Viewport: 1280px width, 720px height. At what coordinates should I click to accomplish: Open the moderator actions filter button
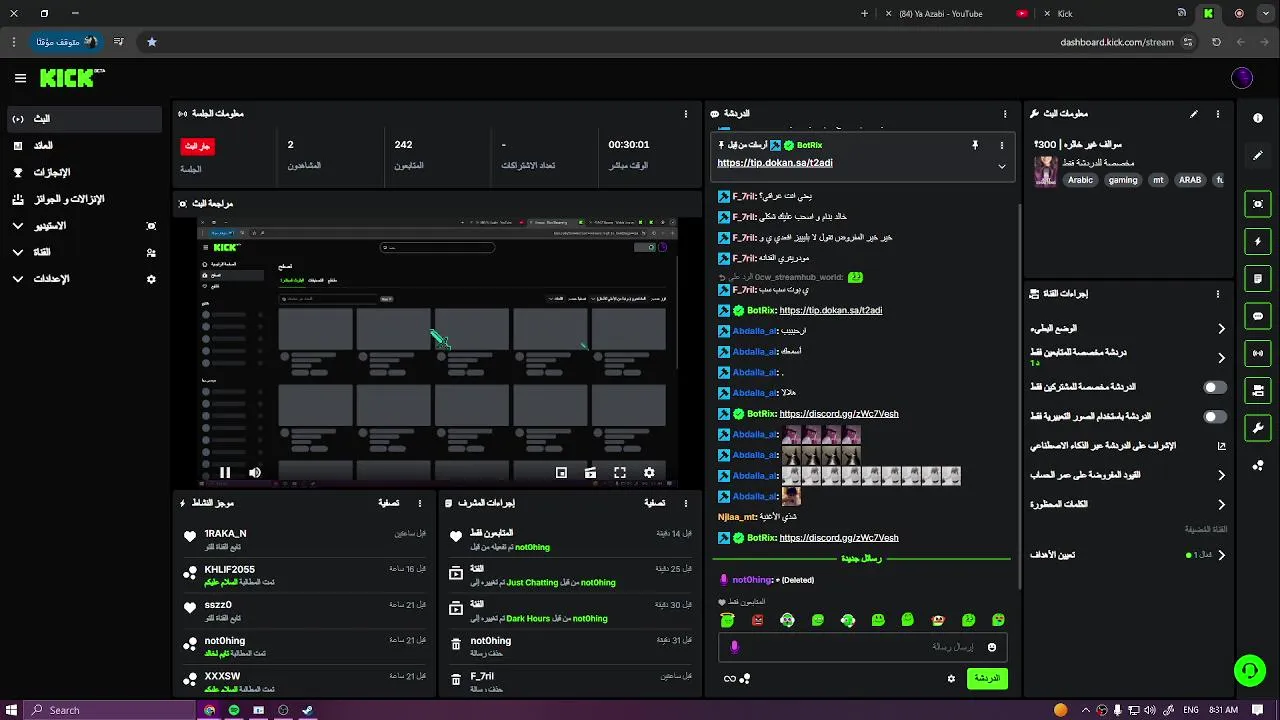pos(654,503)
